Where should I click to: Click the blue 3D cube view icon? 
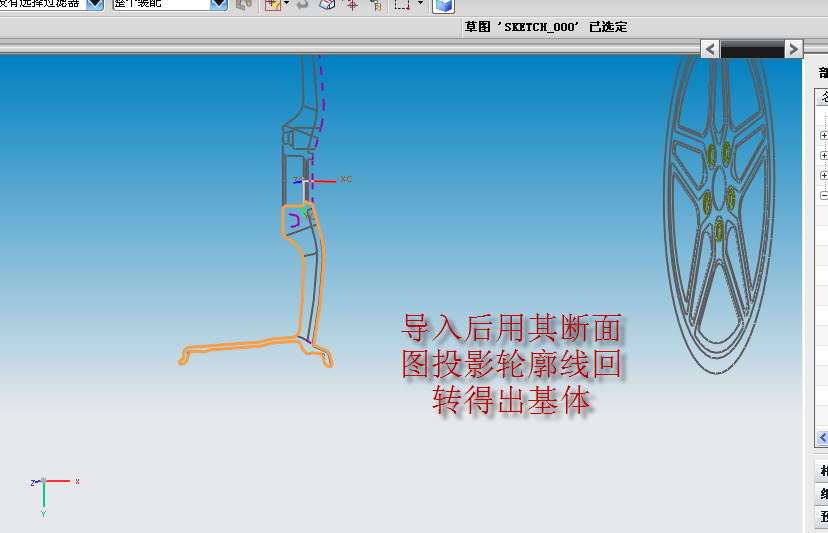[444, 5]
